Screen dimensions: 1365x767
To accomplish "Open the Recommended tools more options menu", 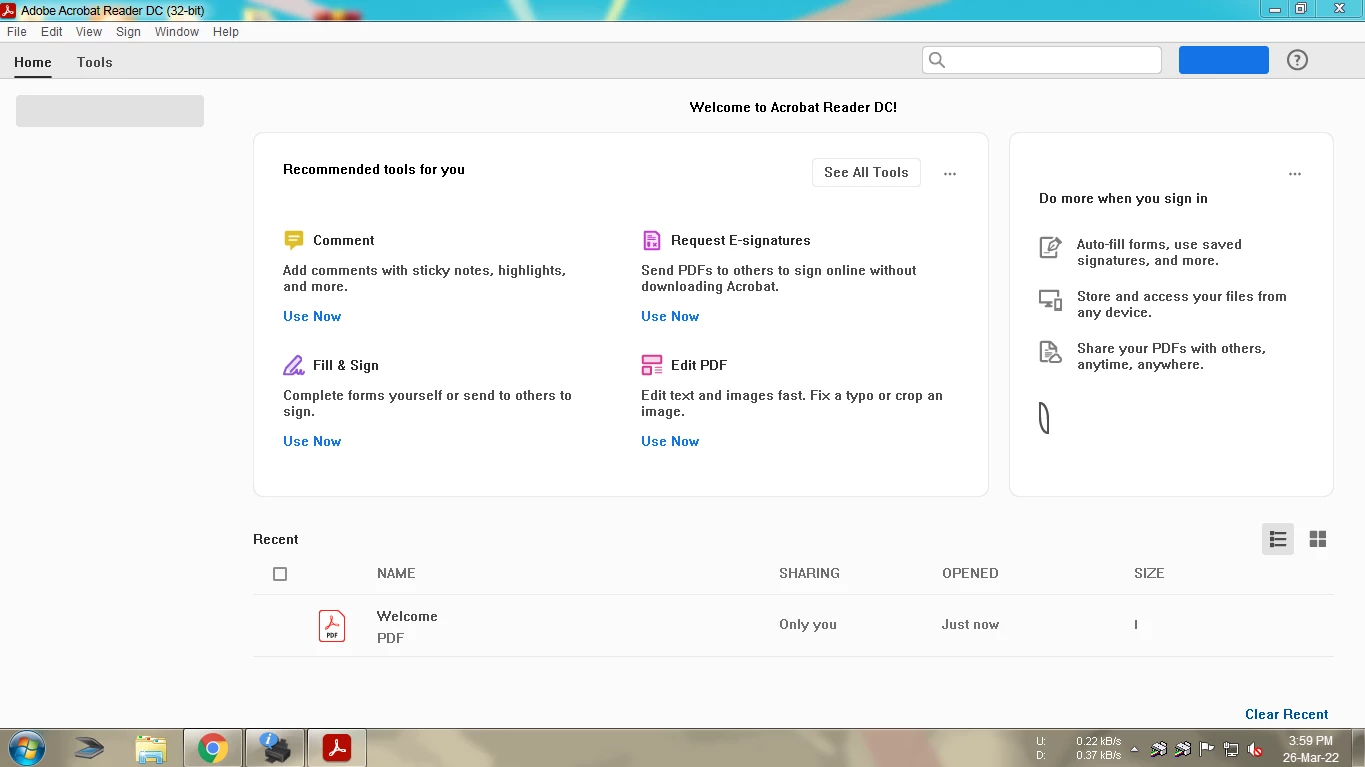I will (950, 174).
